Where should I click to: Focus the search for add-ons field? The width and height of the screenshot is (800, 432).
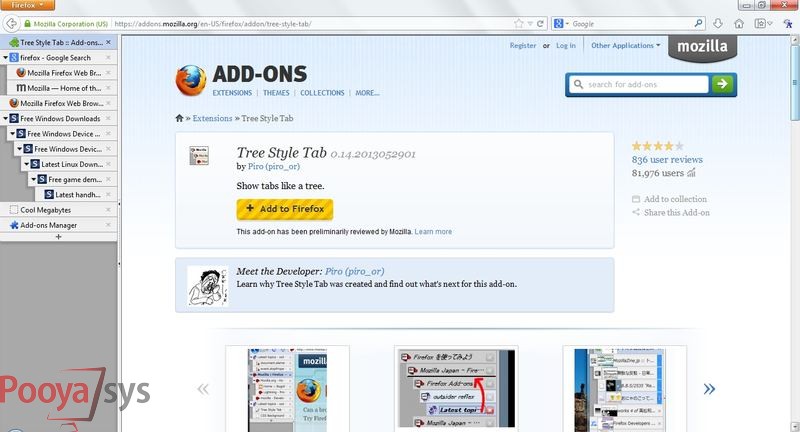[x=638, y=84]
